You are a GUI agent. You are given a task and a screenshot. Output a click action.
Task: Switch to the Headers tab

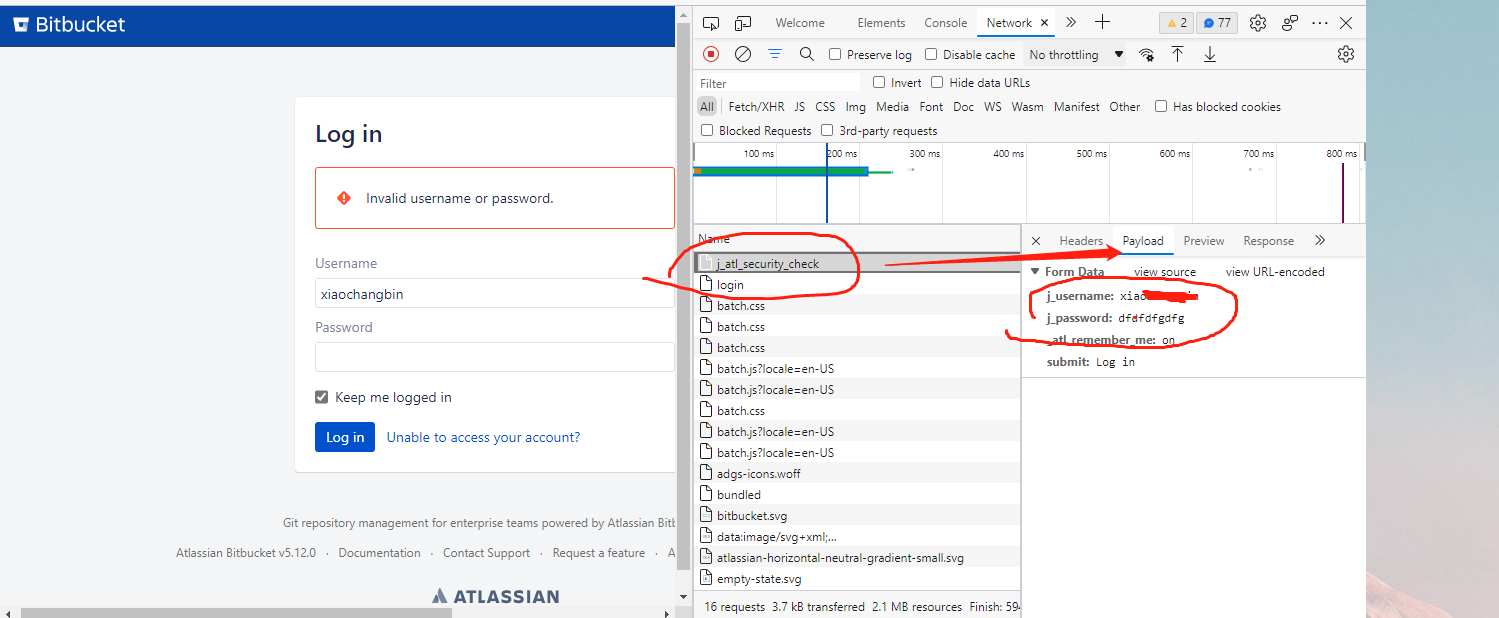[x=1081, y=241]
